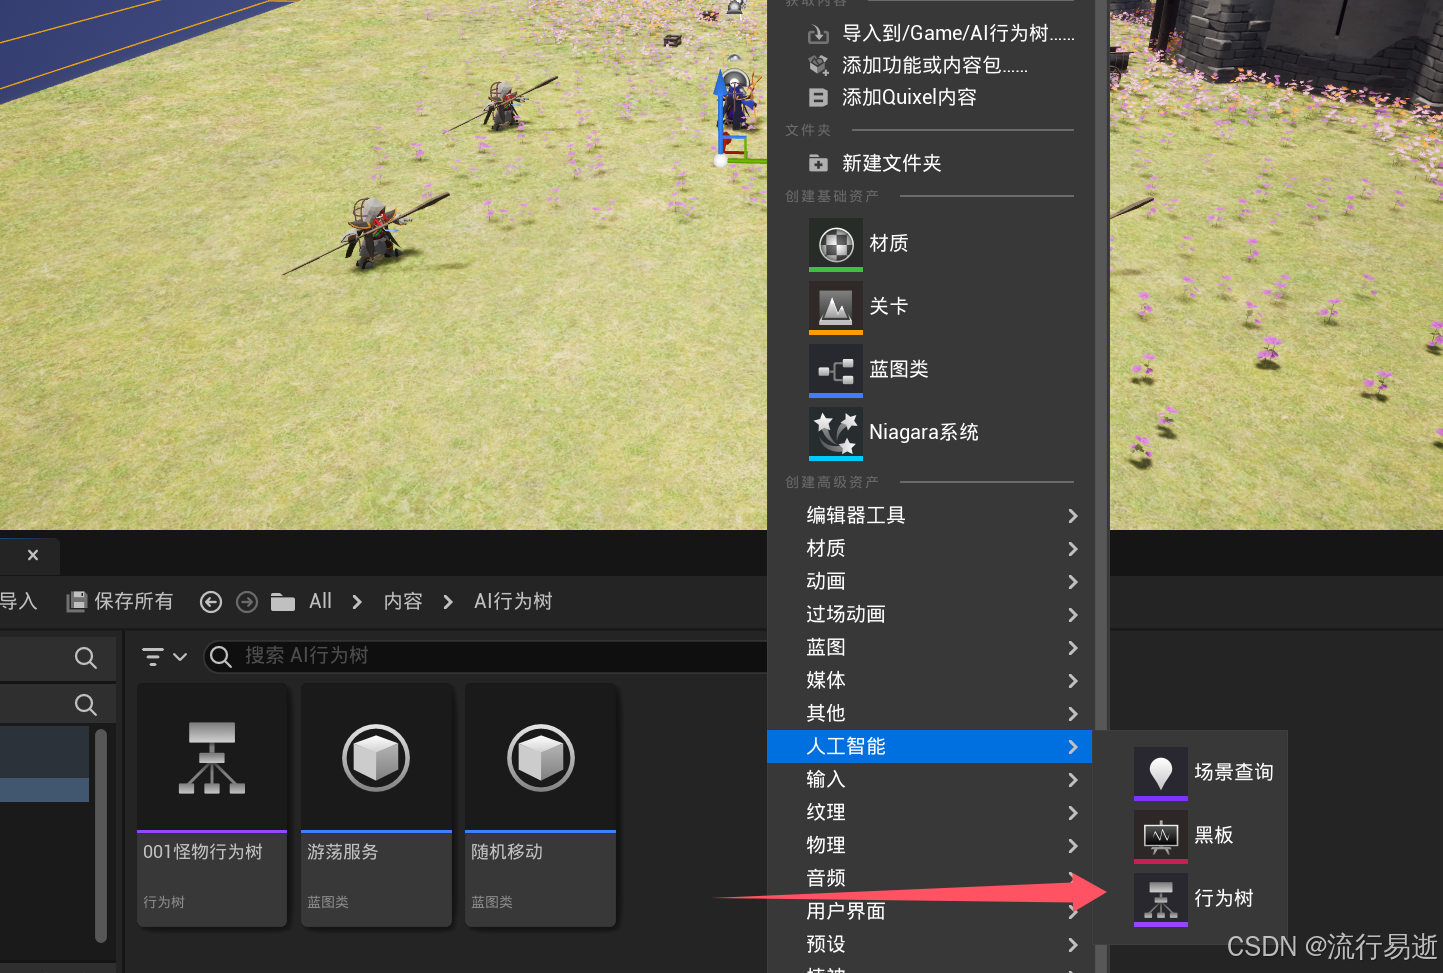1443x973 pixels.
Task: Select the 黑板 blackboard icon
Action: click(1161, 836)
